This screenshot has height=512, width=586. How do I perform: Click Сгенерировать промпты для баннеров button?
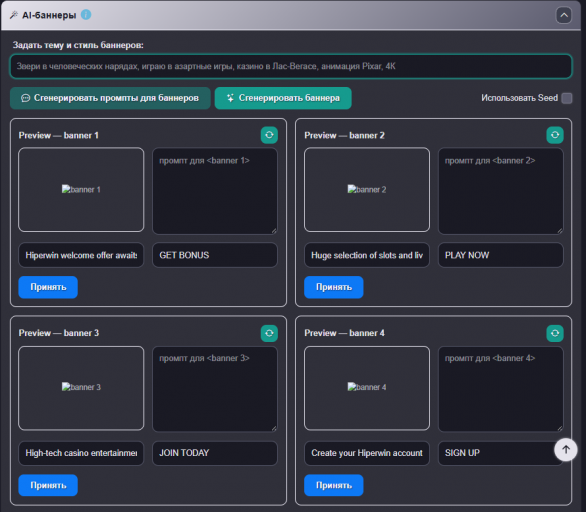tap(110, 98)
